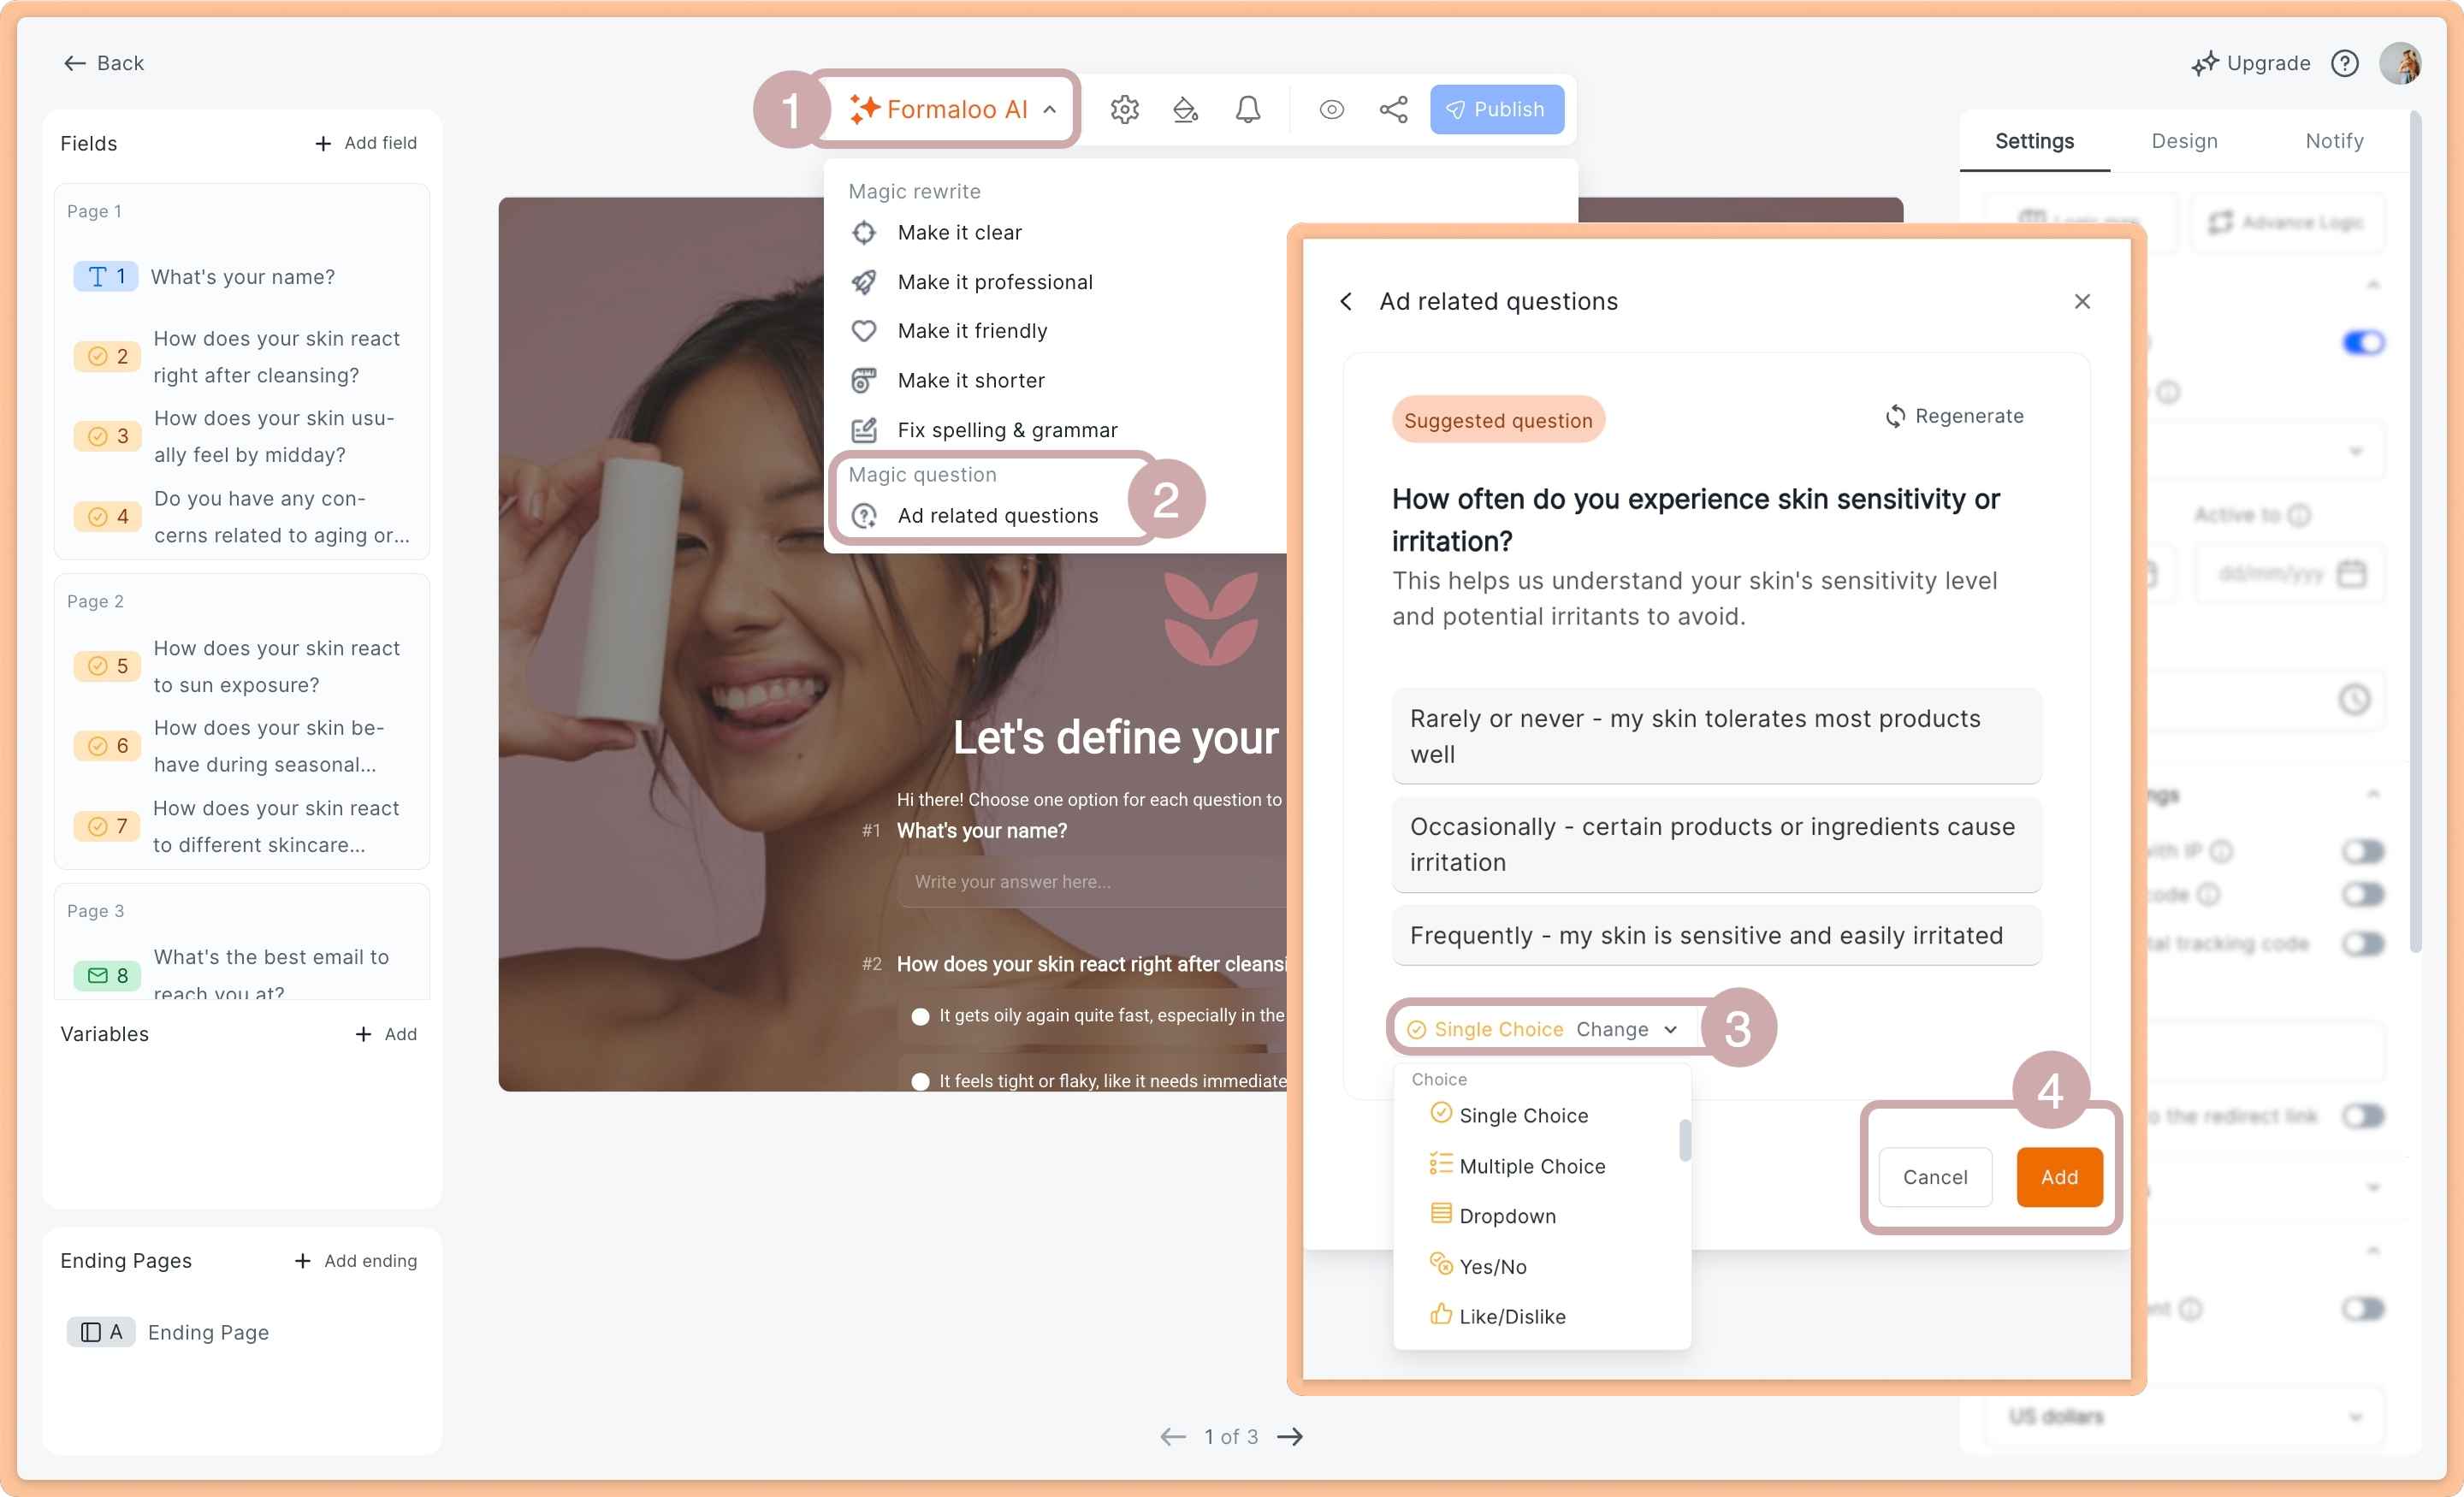The height and width of the screenshot is (1497, 2464).
Task: Click the Publish button
Action: (1496, 109)
